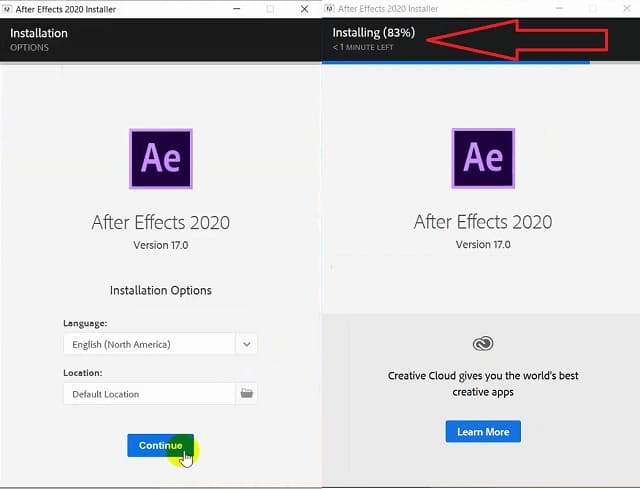Click the 'Installation' header in left window
The image size is (640, 489).
pyautogui.click(x=39, y=33)
